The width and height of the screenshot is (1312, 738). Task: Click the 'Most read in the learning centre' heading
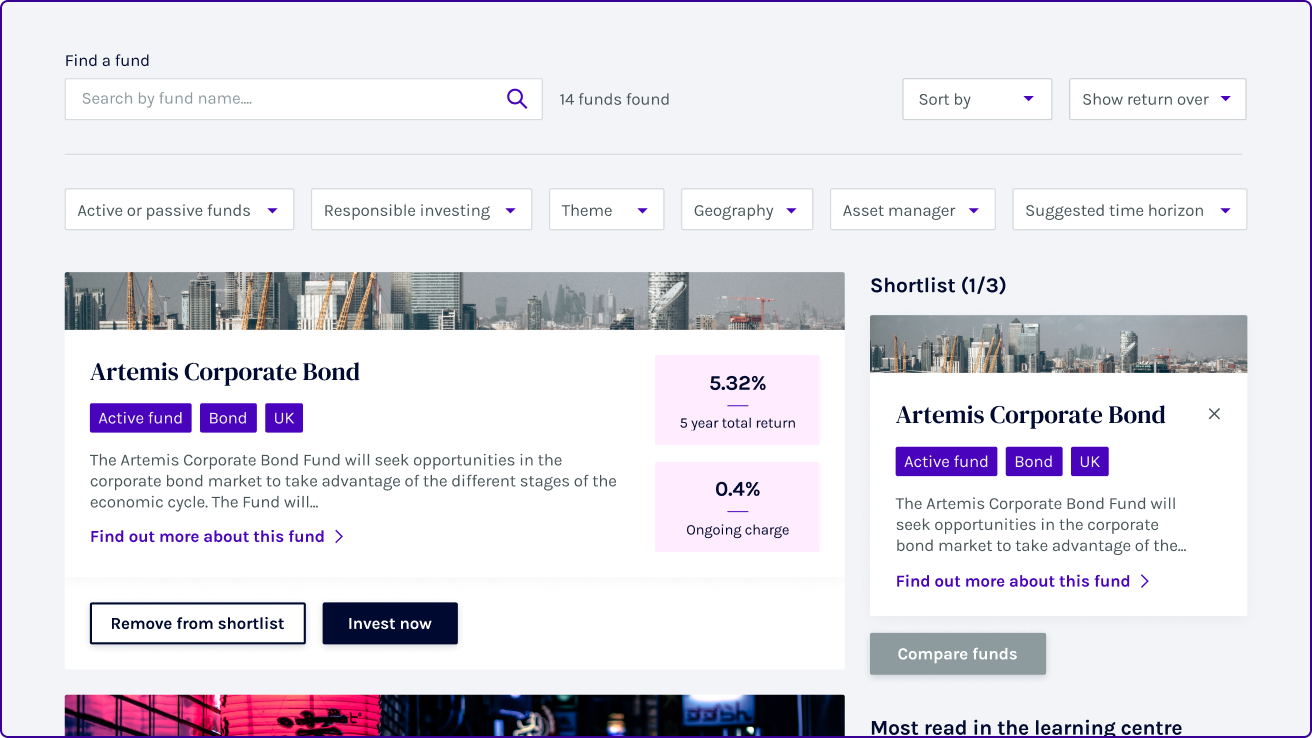click(1026, 727)
